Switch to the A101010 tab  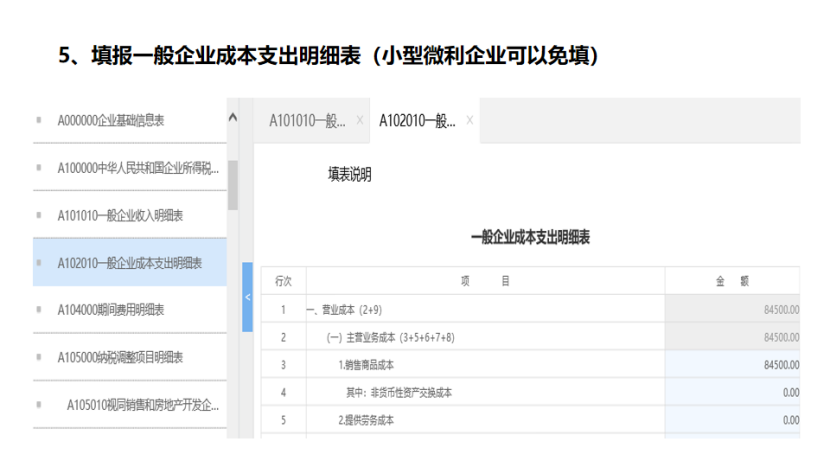[306, 121]
